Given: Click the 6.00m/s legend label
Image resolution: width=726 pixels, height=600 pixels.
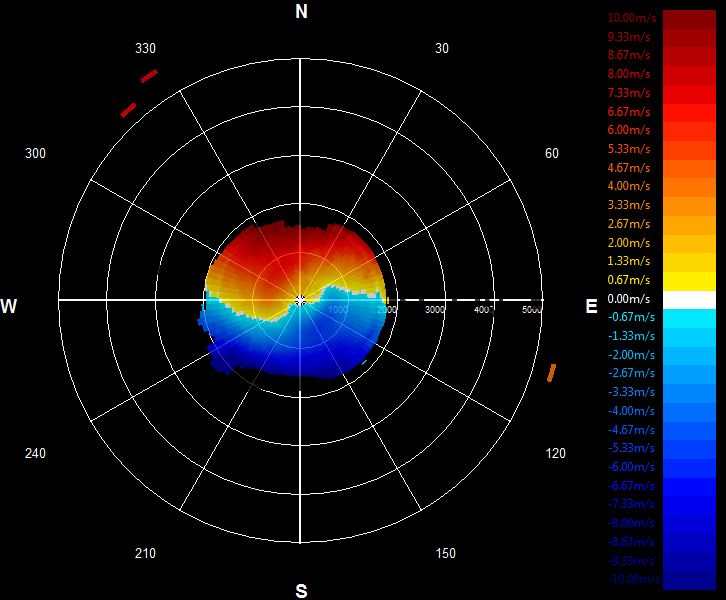Looking at the screenshot, I should tap(629, 130).
